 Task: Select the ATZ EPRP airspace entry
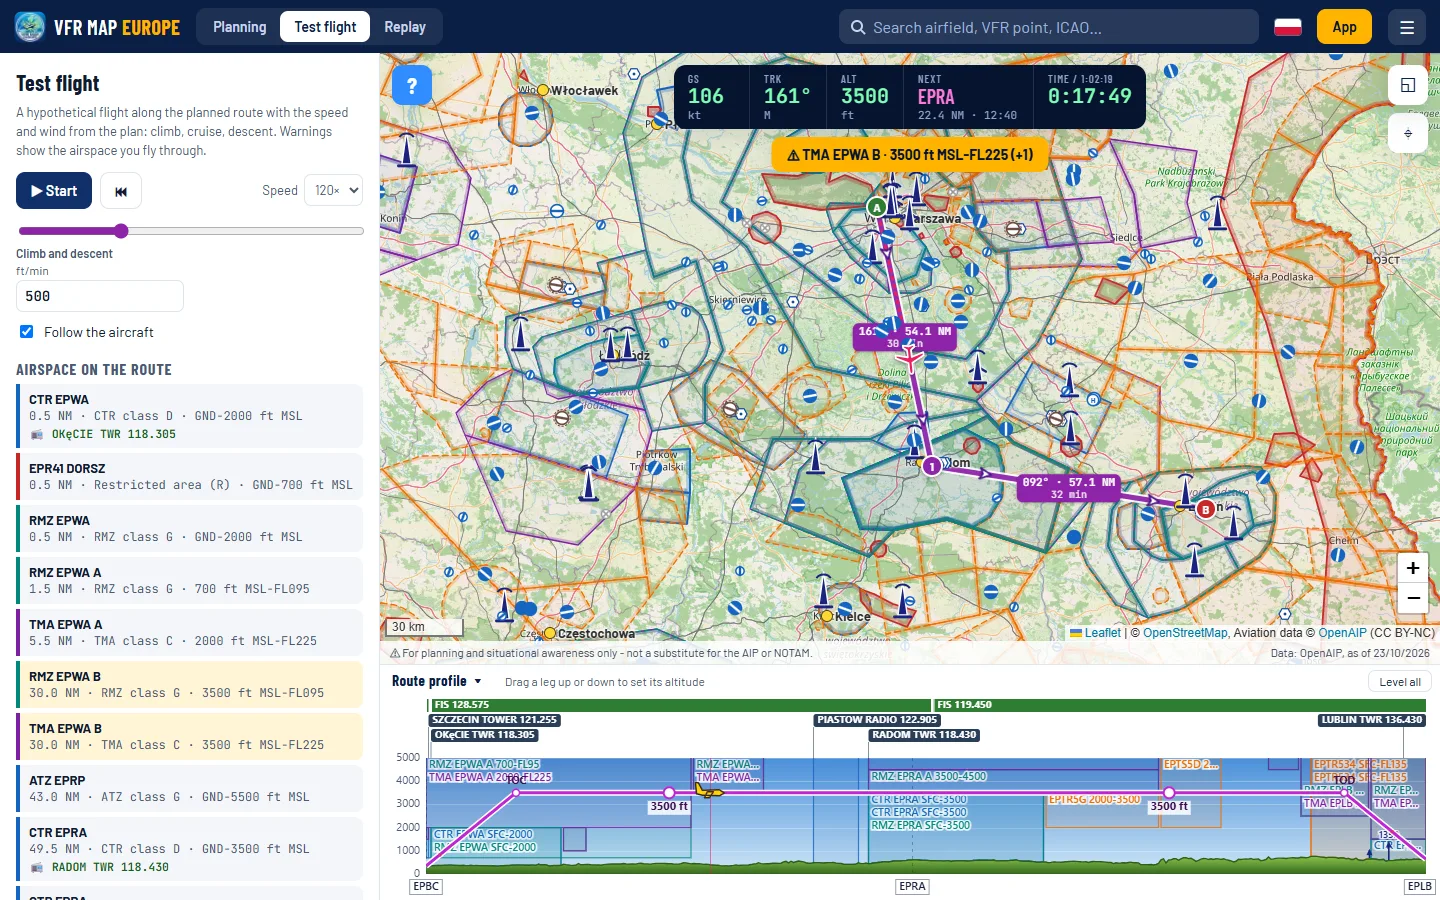coord(190,788)
